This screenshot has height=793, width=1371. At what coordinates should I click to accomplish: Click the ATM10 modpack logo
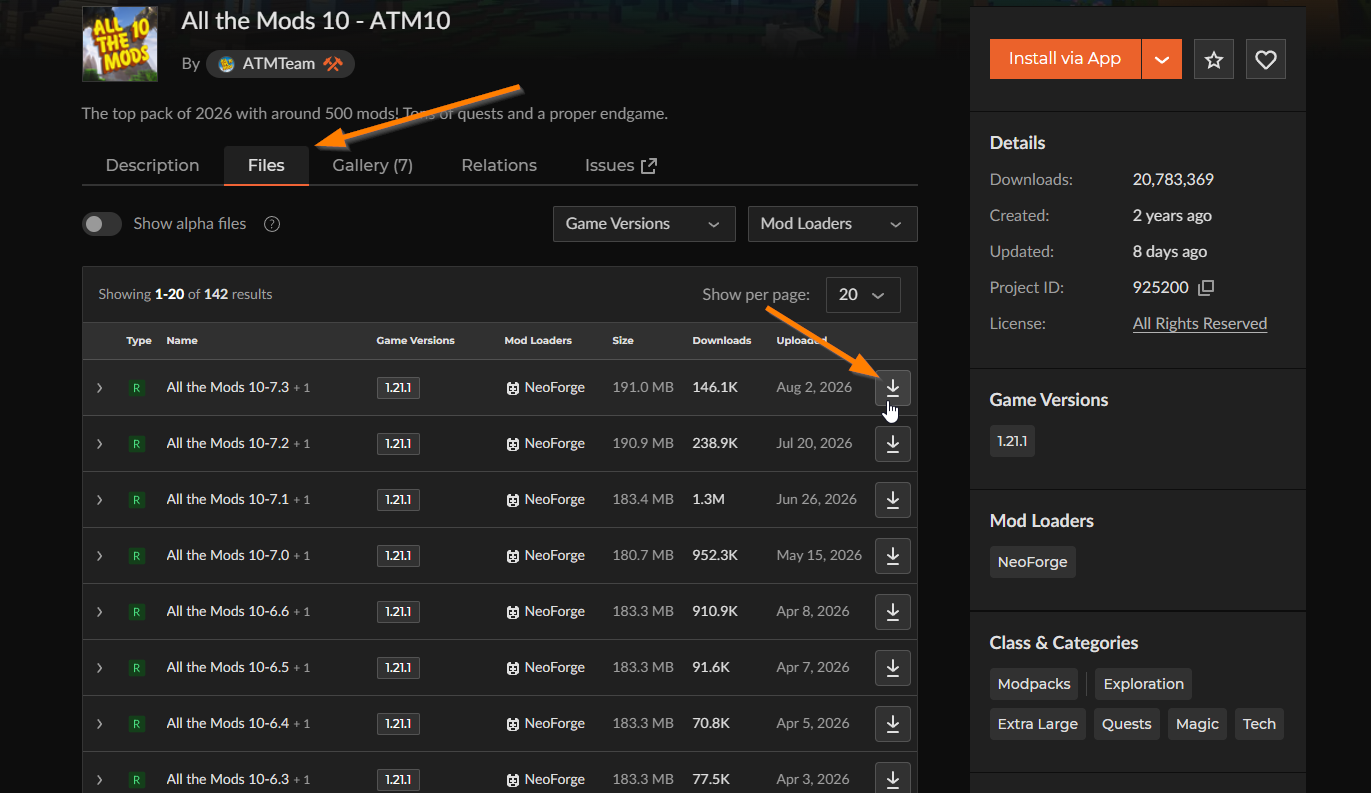click(x=120, y=44)
